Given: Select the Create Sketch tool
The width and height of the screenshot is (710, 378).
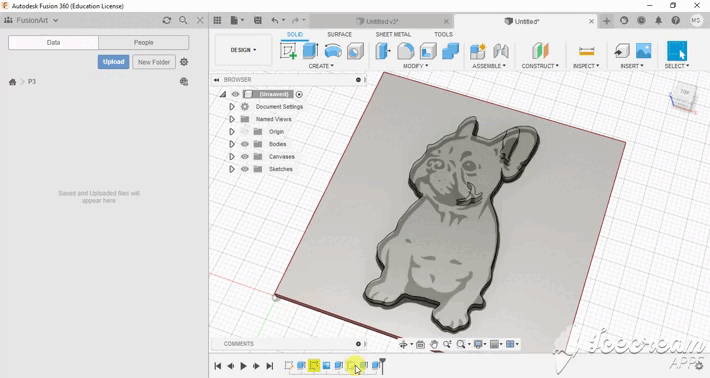Looking at the screenshot, I should (x=288, y=51).
